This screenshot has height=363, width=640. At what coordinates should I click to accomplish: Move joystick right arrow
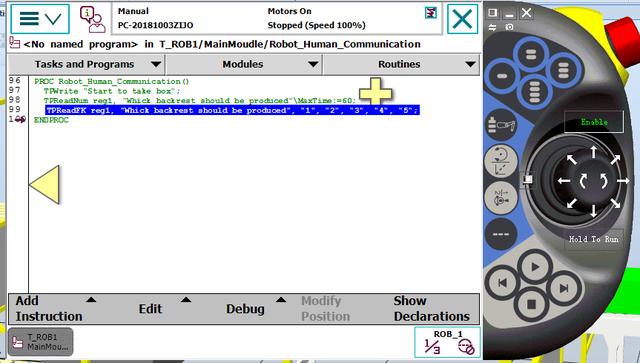coord(623,181)
